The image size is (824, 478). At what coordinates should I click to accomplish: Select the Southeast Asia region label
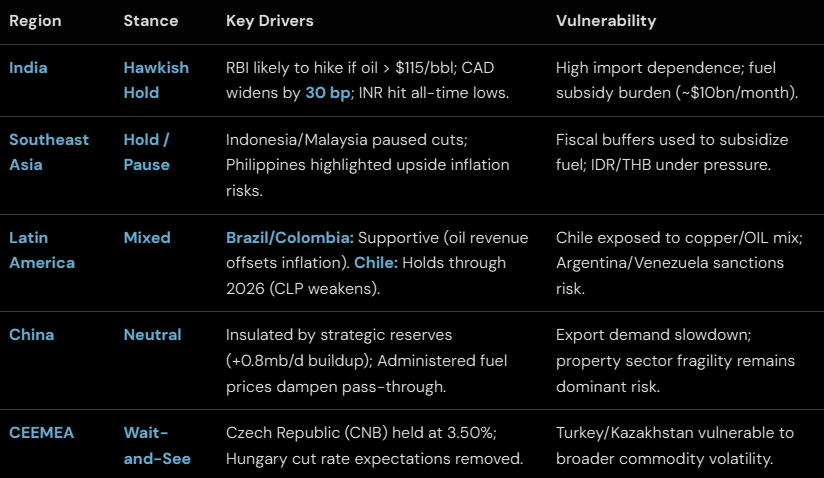point(48,151)
